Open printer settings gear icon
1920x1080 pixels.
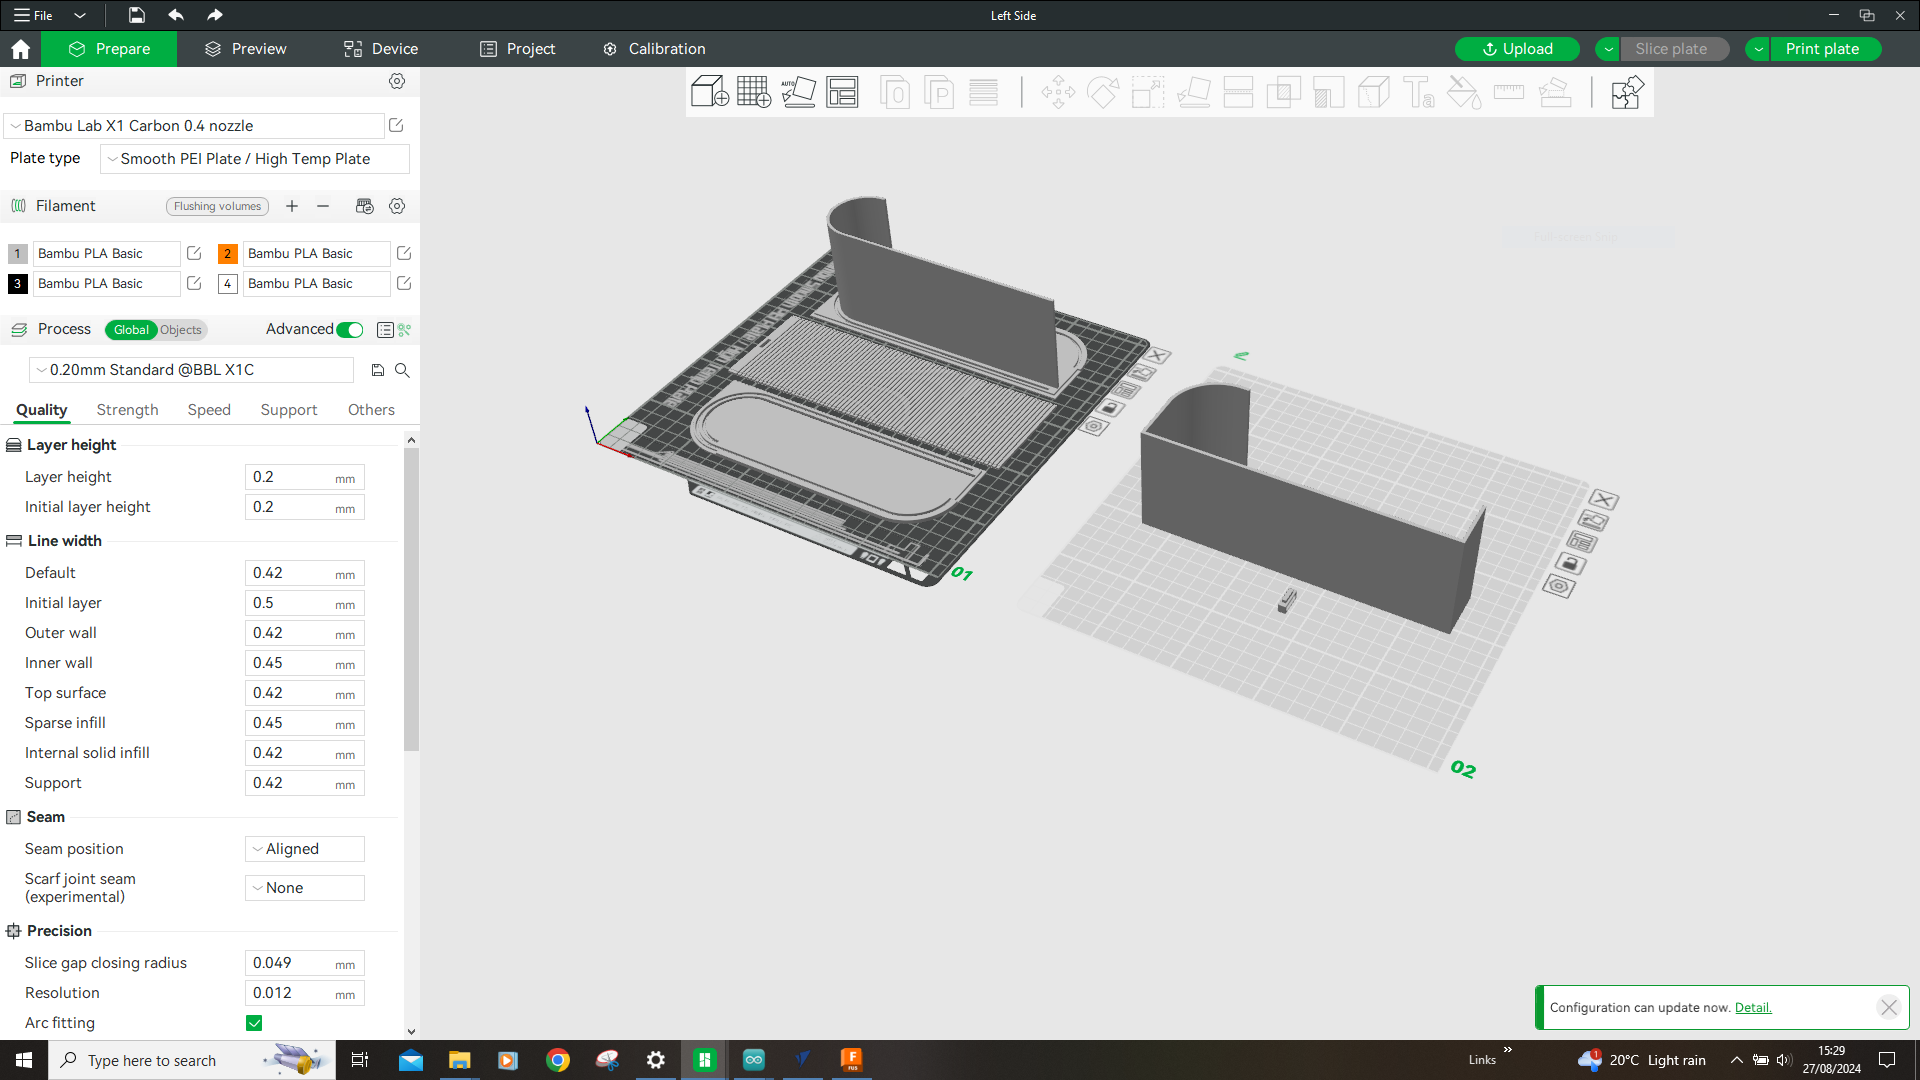(397, 81)
